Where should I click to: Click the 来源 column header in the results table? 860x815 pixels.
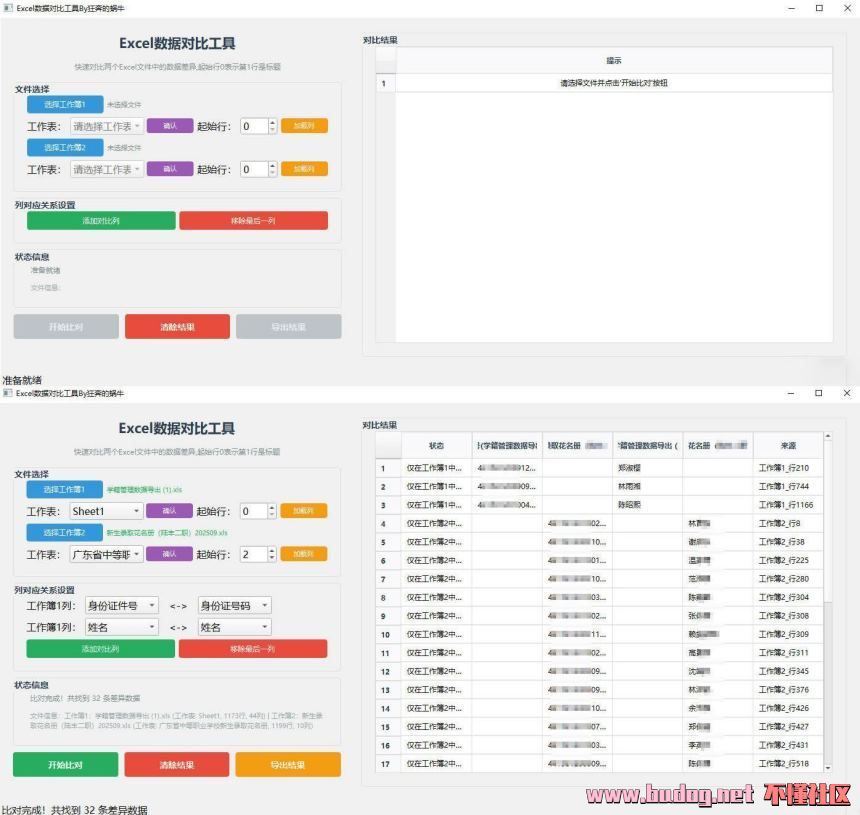tap(788, 445)
